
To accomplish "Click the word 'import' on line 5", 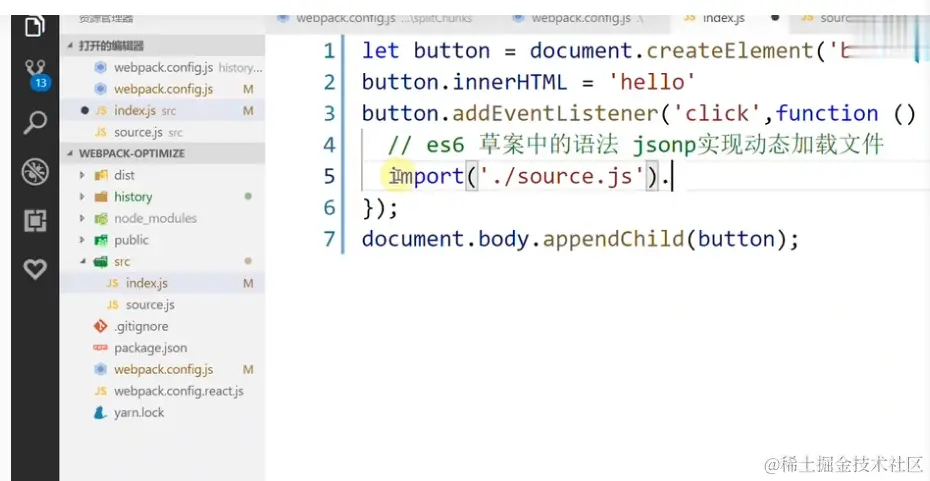I will 426,176.
